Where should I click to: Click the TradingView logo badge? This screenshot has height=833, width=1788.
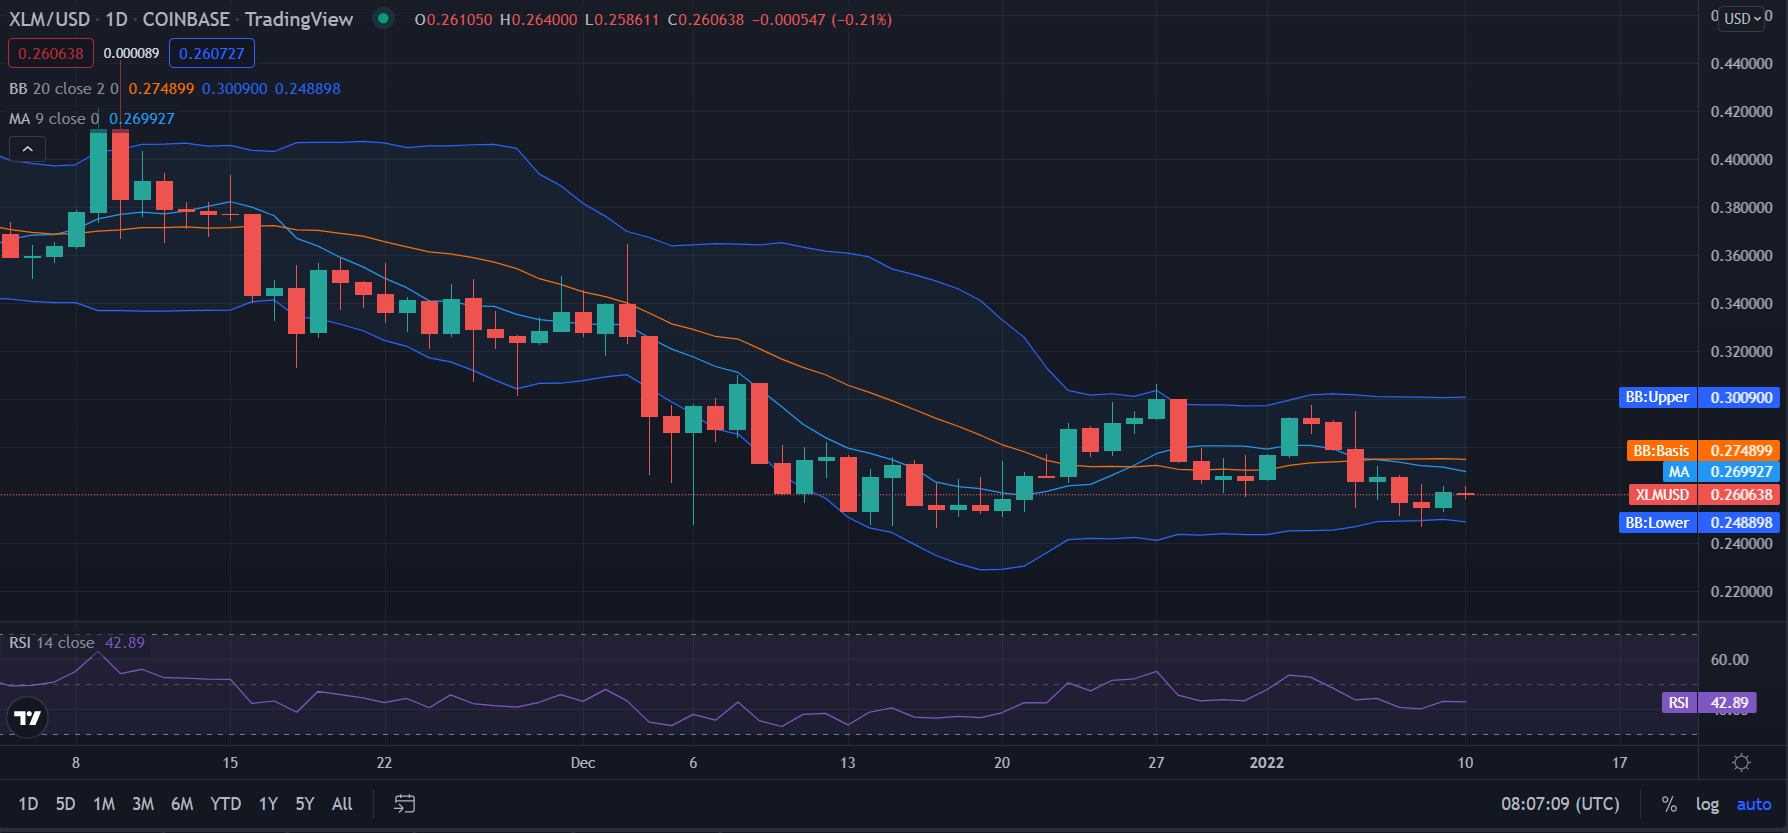point(28,717)
